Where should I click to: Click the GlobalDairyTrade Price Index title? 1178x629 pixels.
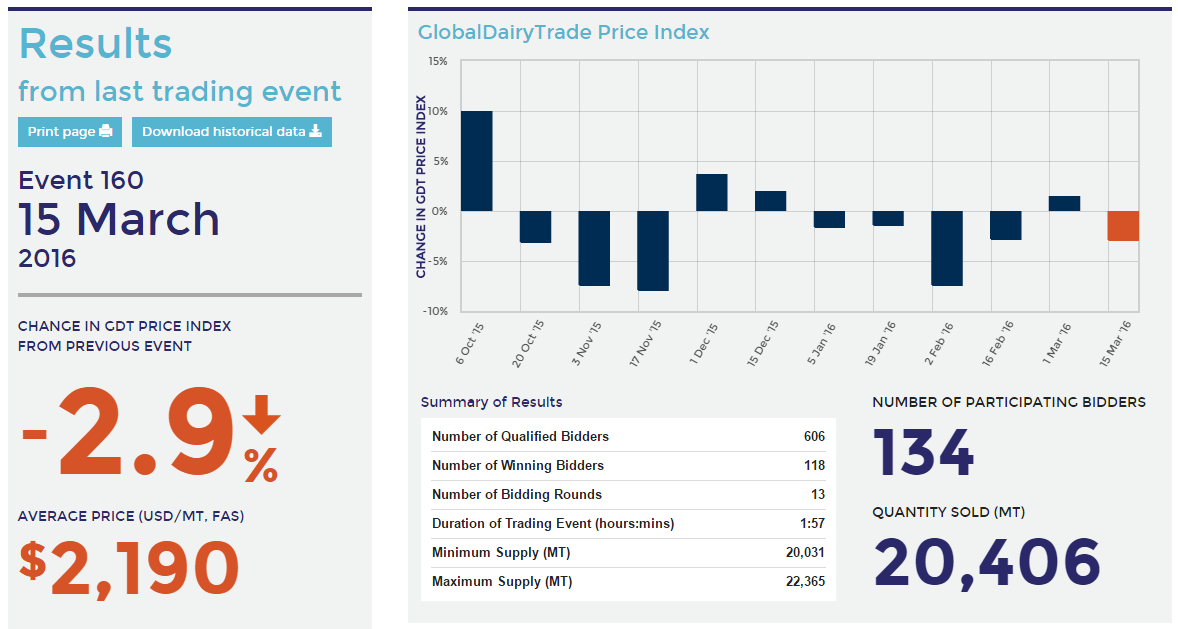pos(563,32)
